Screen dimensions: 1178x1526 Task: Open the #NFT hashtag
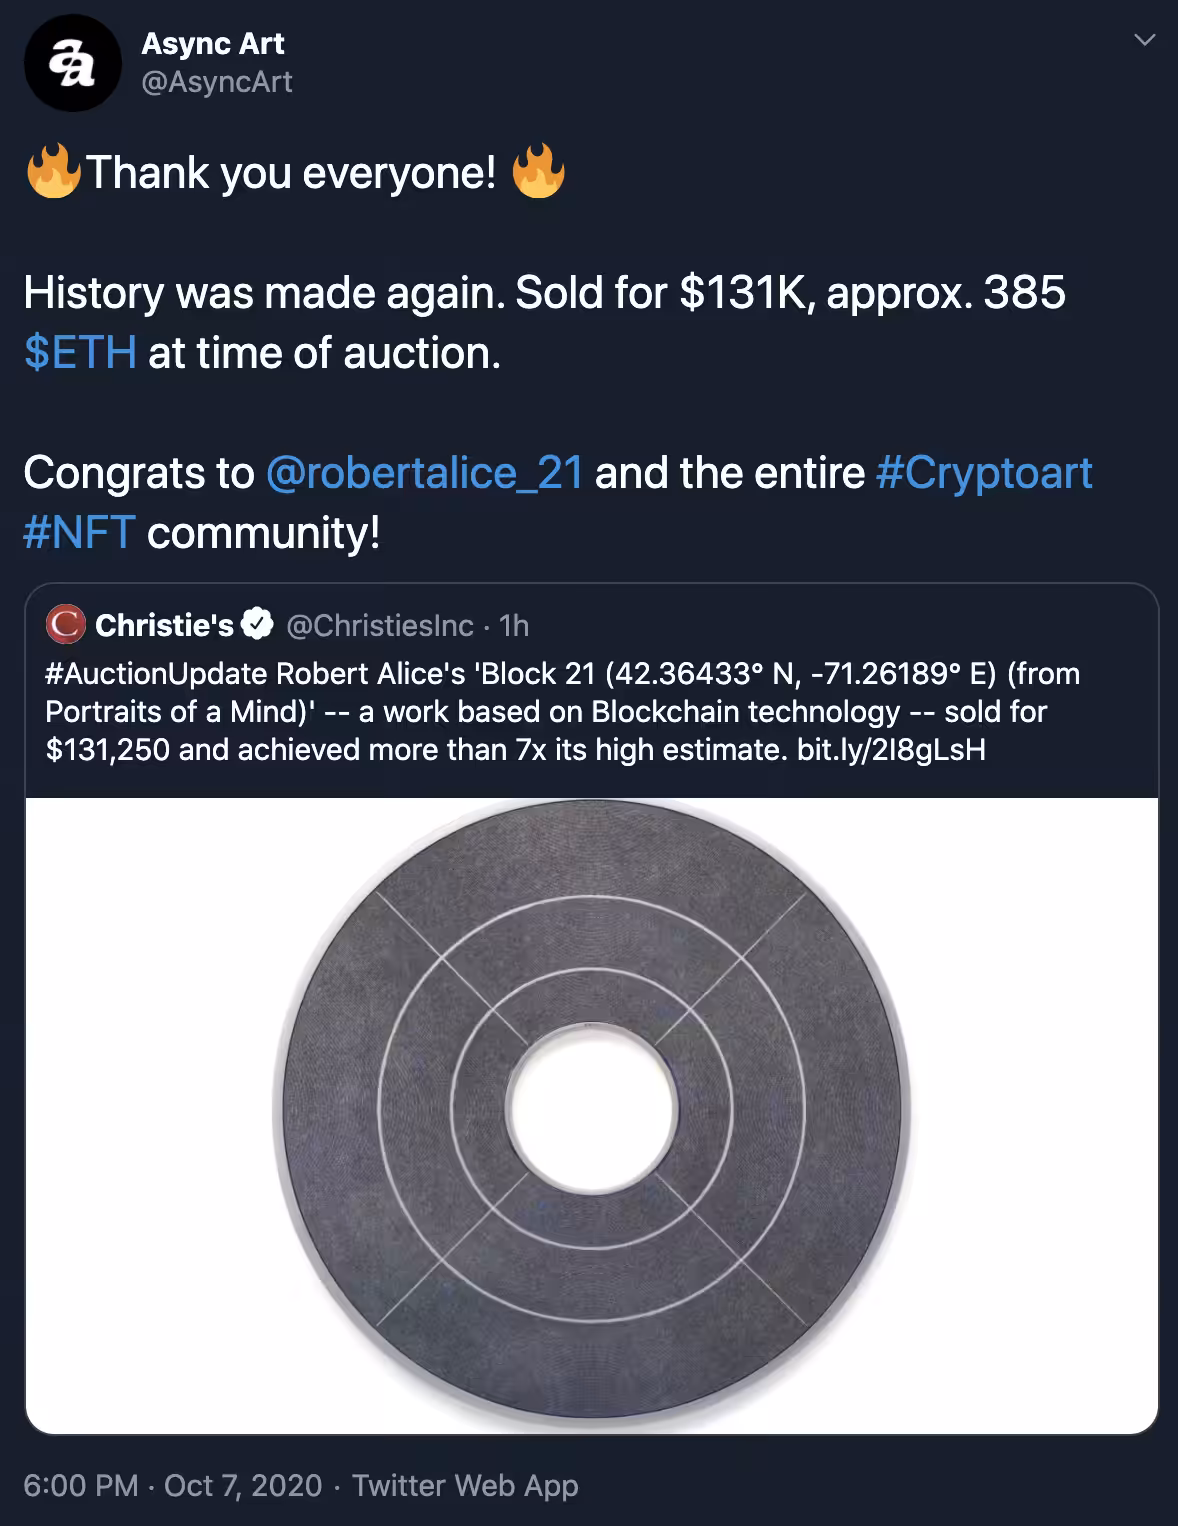tap(79, 532)
